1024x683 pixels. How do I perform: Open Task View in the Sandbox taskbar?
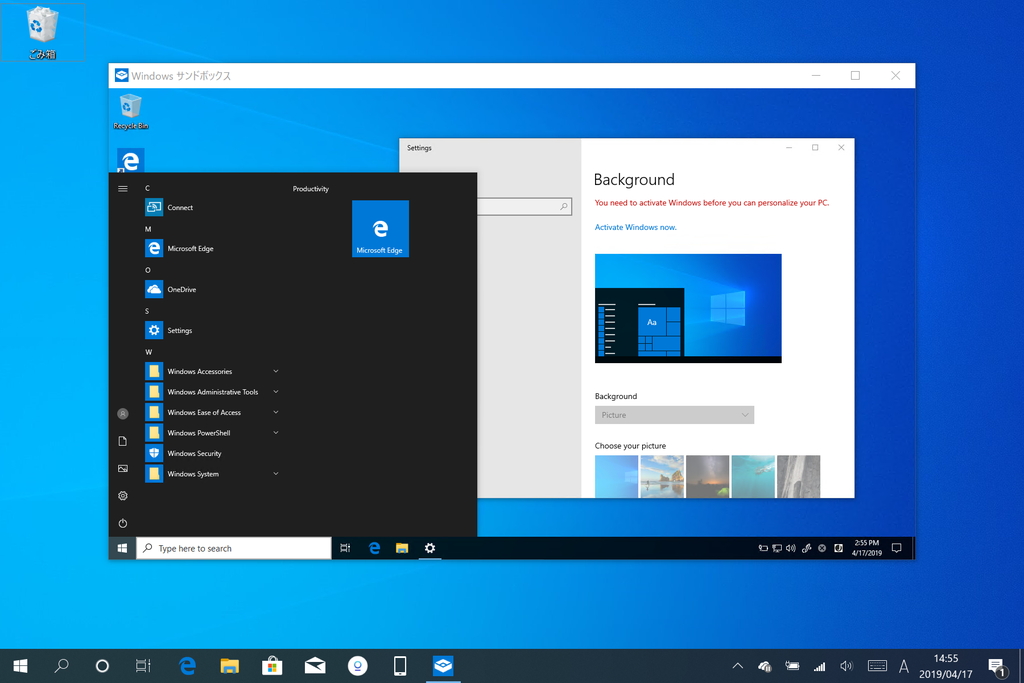(x=345, y=548)
